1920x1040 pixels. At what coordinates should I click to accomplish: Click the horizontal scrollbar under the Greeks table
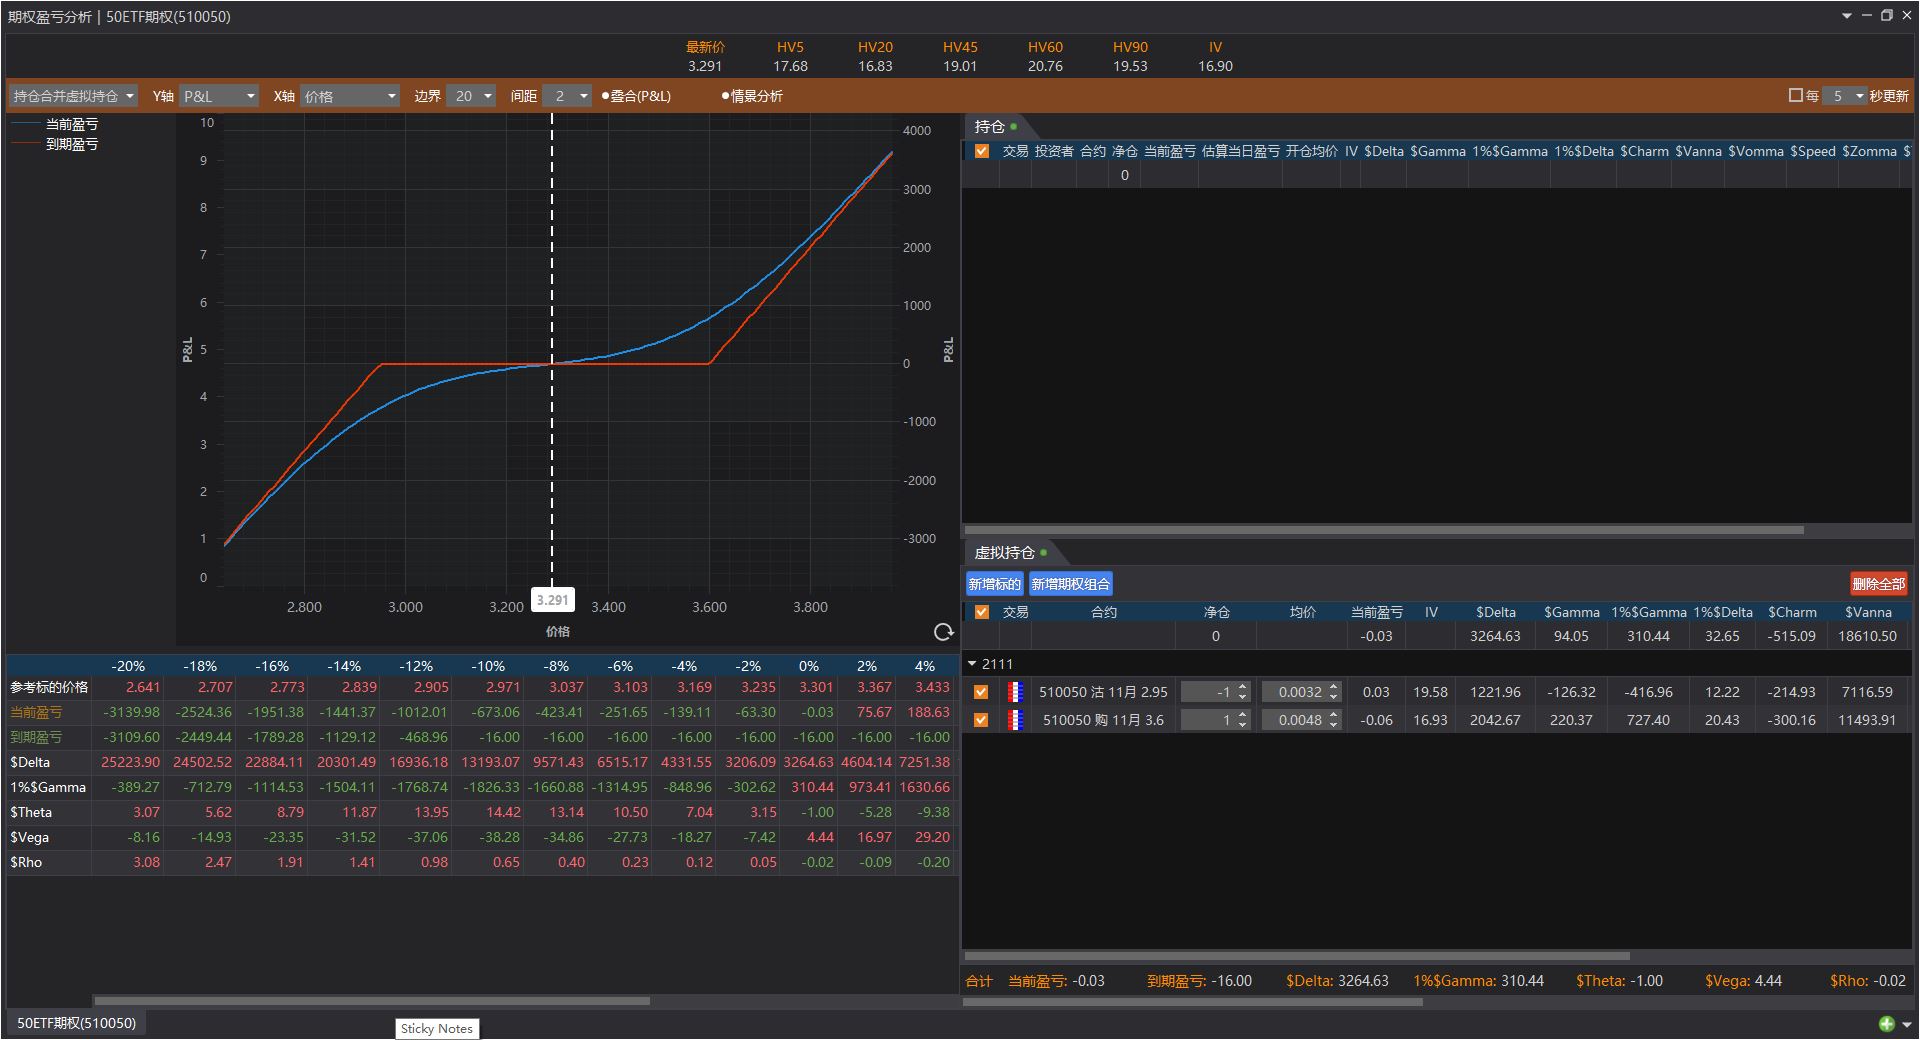(372, 1000)
